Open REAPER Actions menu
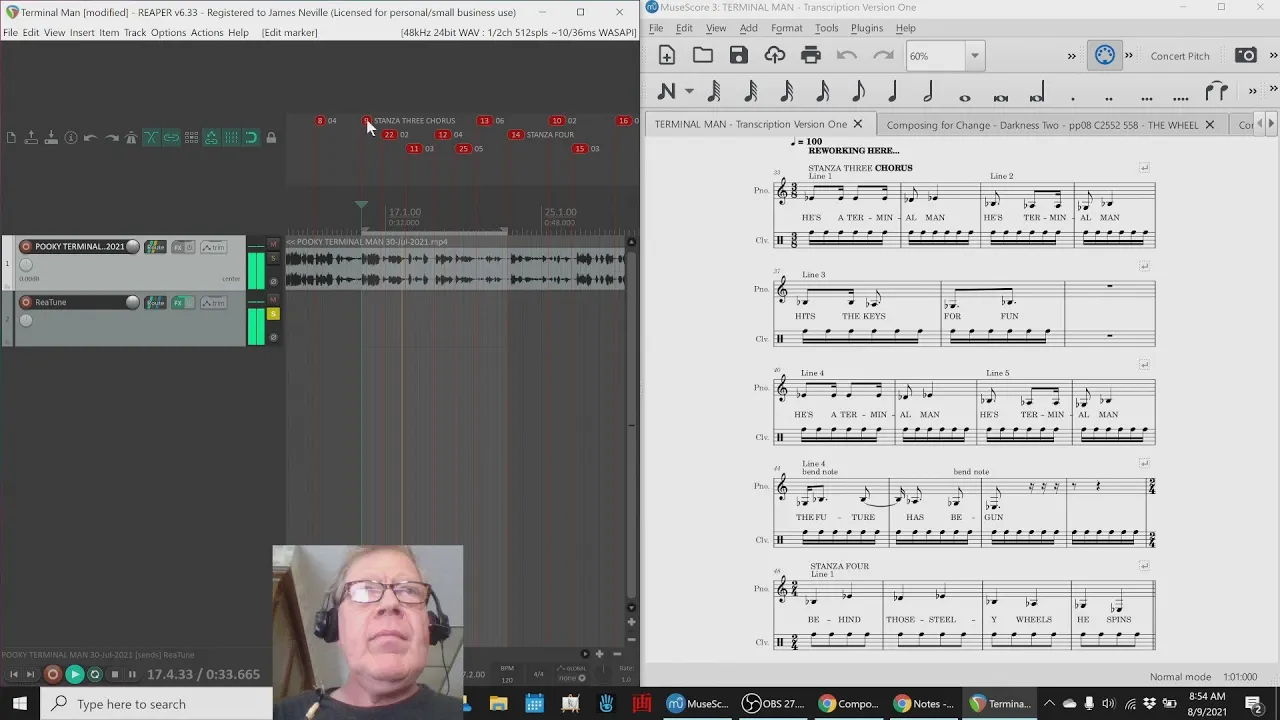The width and height of the screenshot is (1280, 720). [x=207, y=33]
